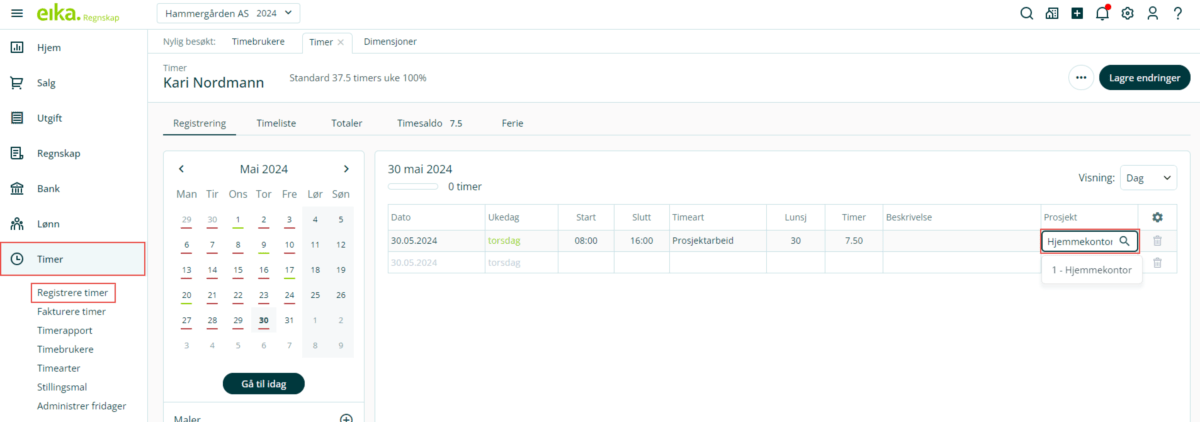This screenshot has width=1200, height=422.
Task: Click the Lagre endringer button
Action: (x=1144, y=78)
